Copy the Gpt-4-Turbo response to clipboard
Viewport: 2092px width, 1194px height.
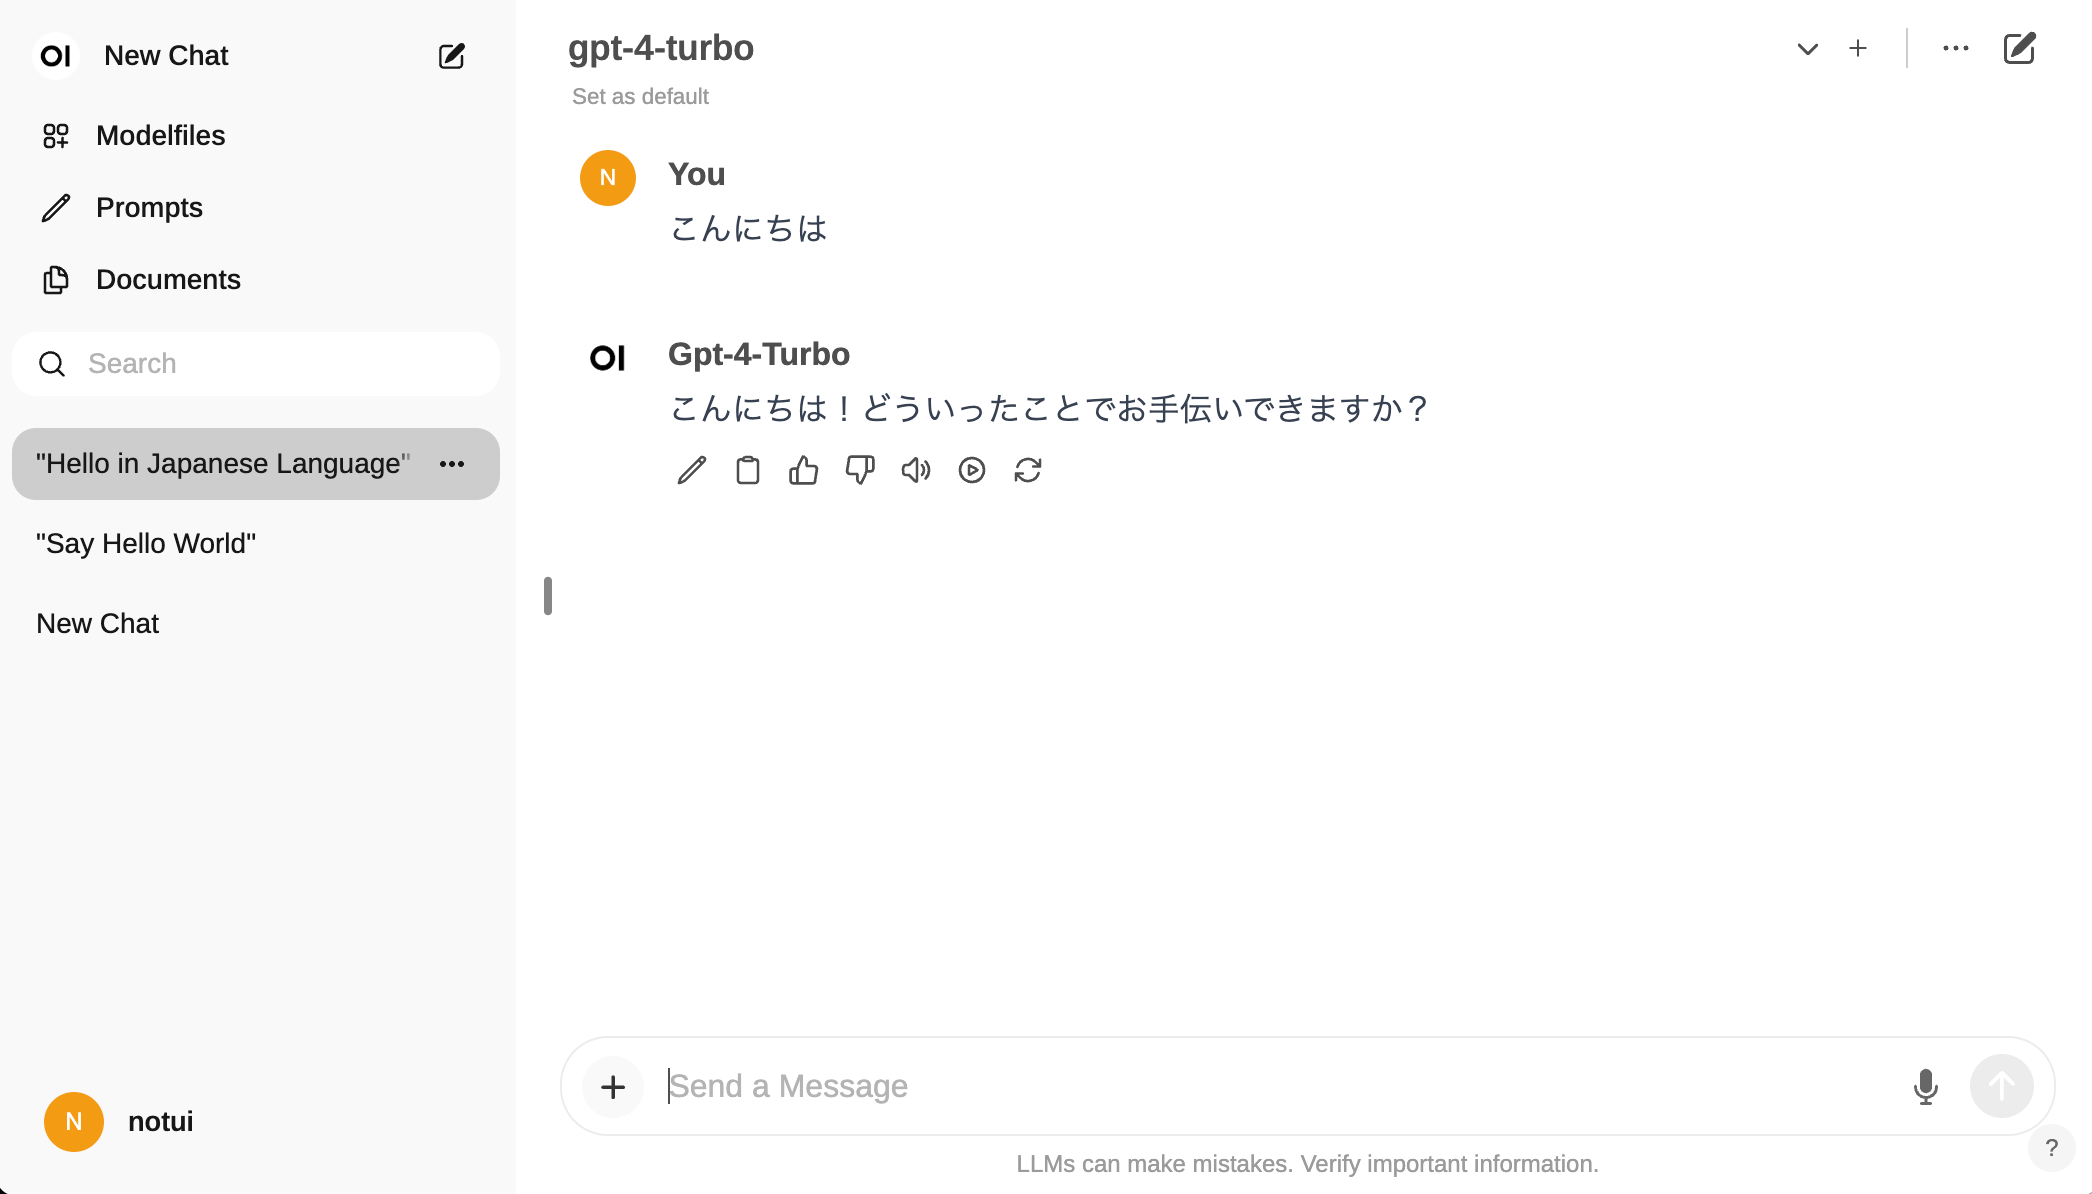[x=747, y=470]
